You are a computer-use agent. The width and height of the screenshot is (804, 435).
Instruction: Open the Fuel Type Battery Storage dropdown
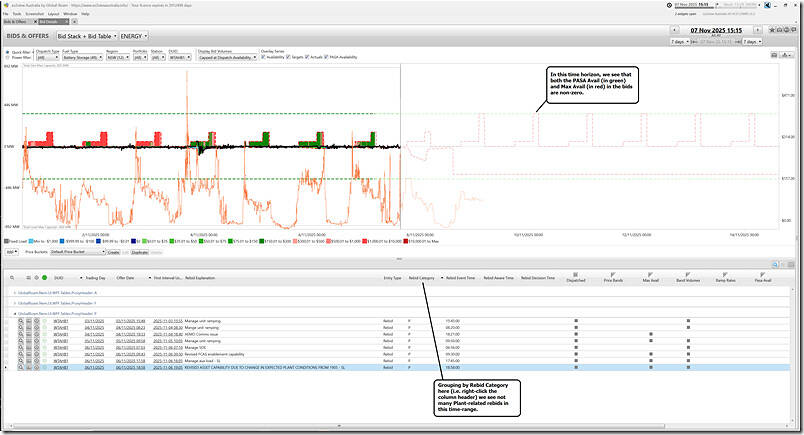pyautogui.click(x=82, y=58)
